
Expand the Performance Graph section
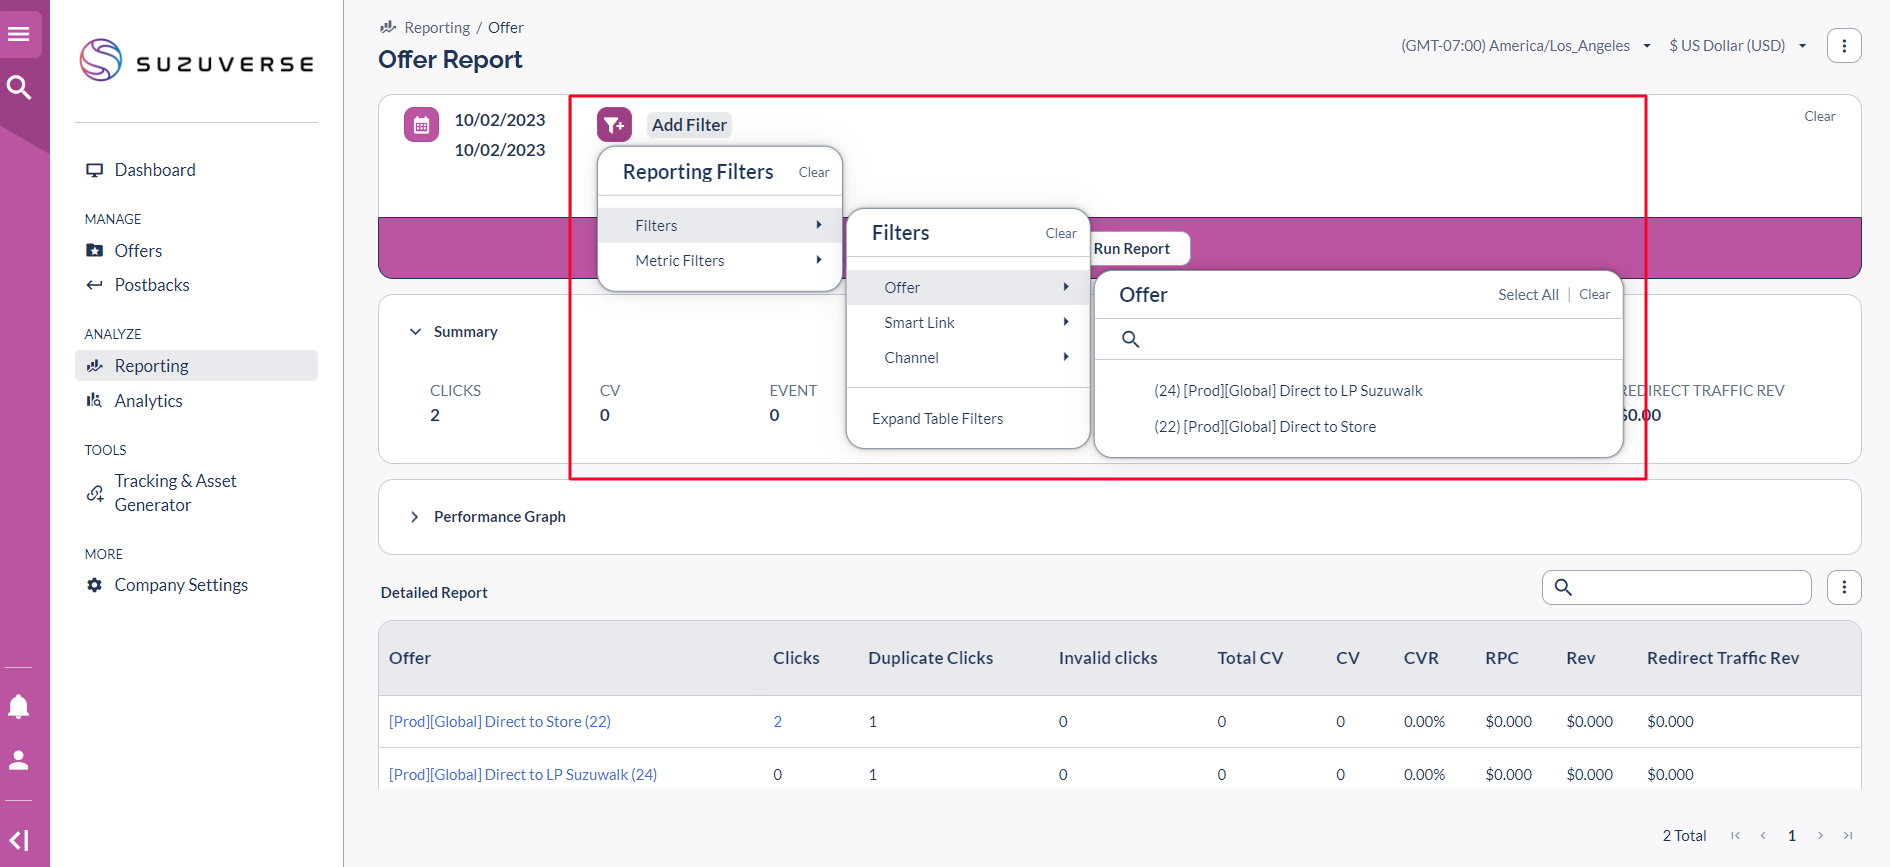click(415, 517)
